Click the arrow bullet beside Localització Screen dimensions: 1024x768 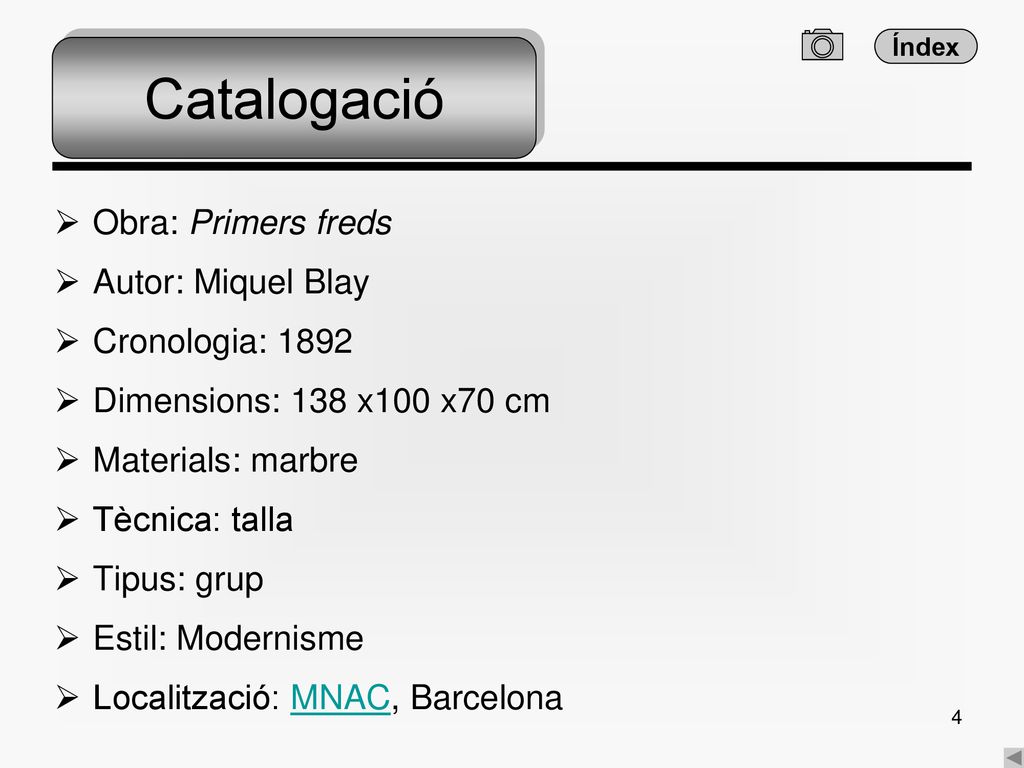click(67, 698)
